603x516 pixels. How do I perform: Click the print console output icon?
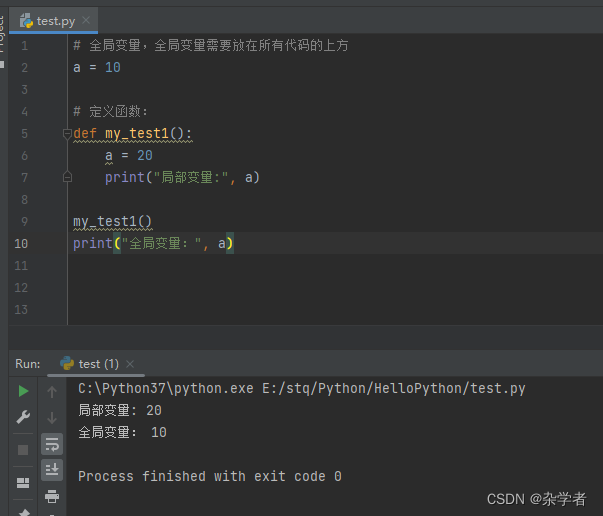(52, 496)
